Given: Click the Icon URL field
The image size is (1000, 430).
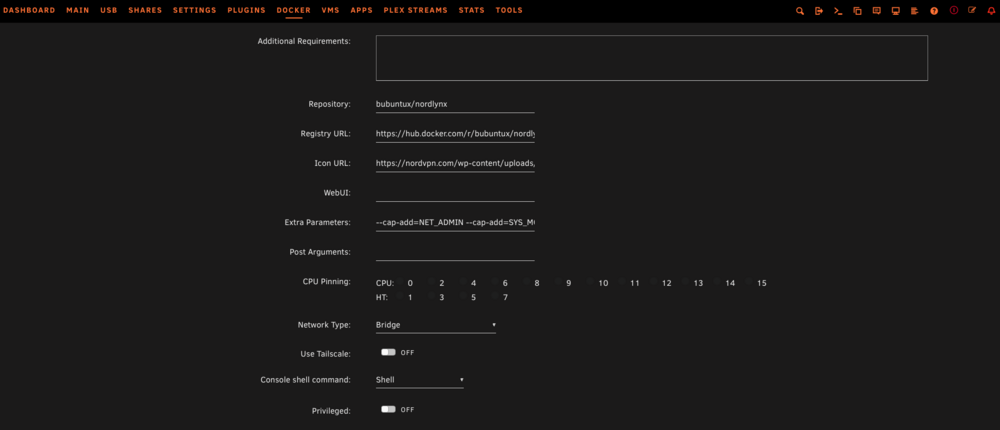Looking at the screenshot, I should coord(455,163).
